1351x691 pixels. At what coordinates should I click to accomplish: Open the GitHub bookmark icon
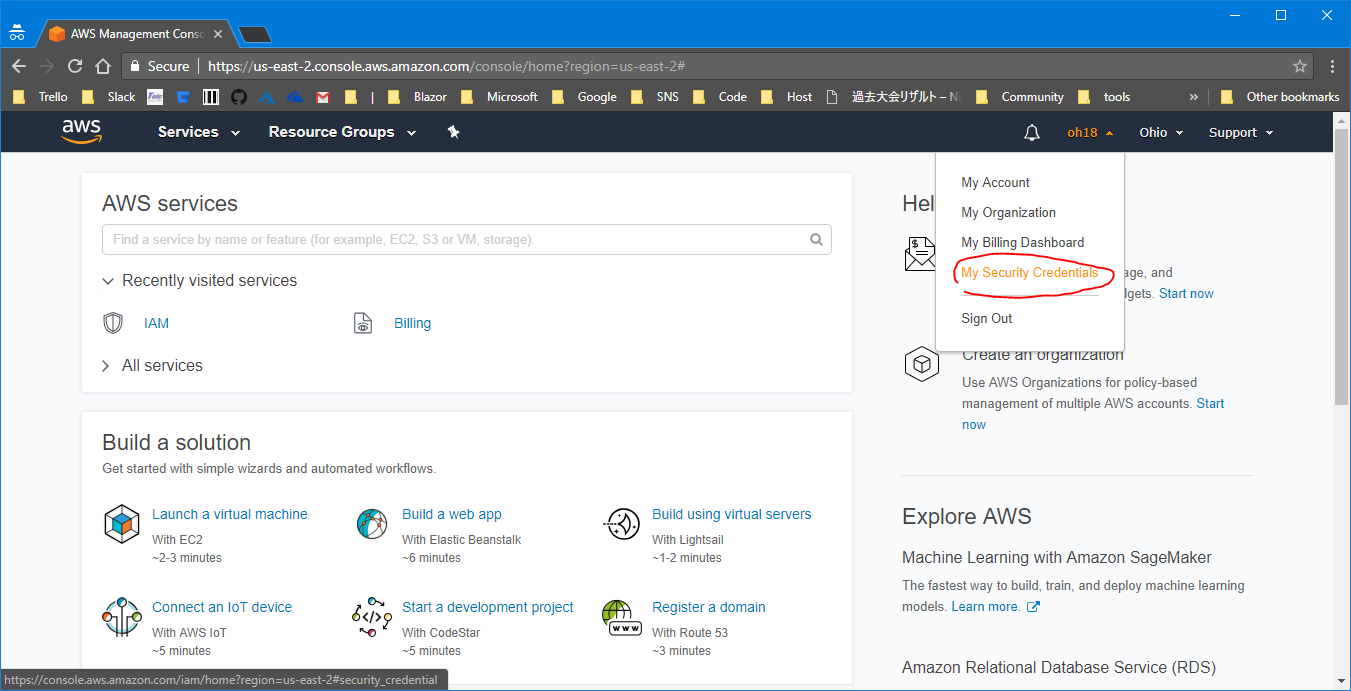238,97
